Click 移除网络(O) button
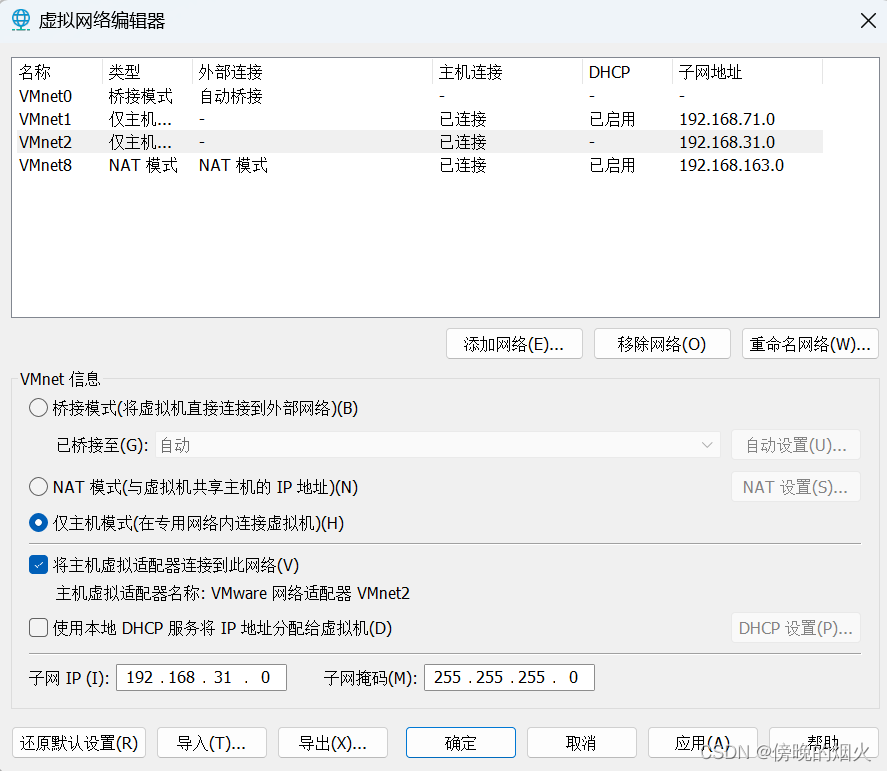This screenshot has width=887, height=771. [662, 344]
